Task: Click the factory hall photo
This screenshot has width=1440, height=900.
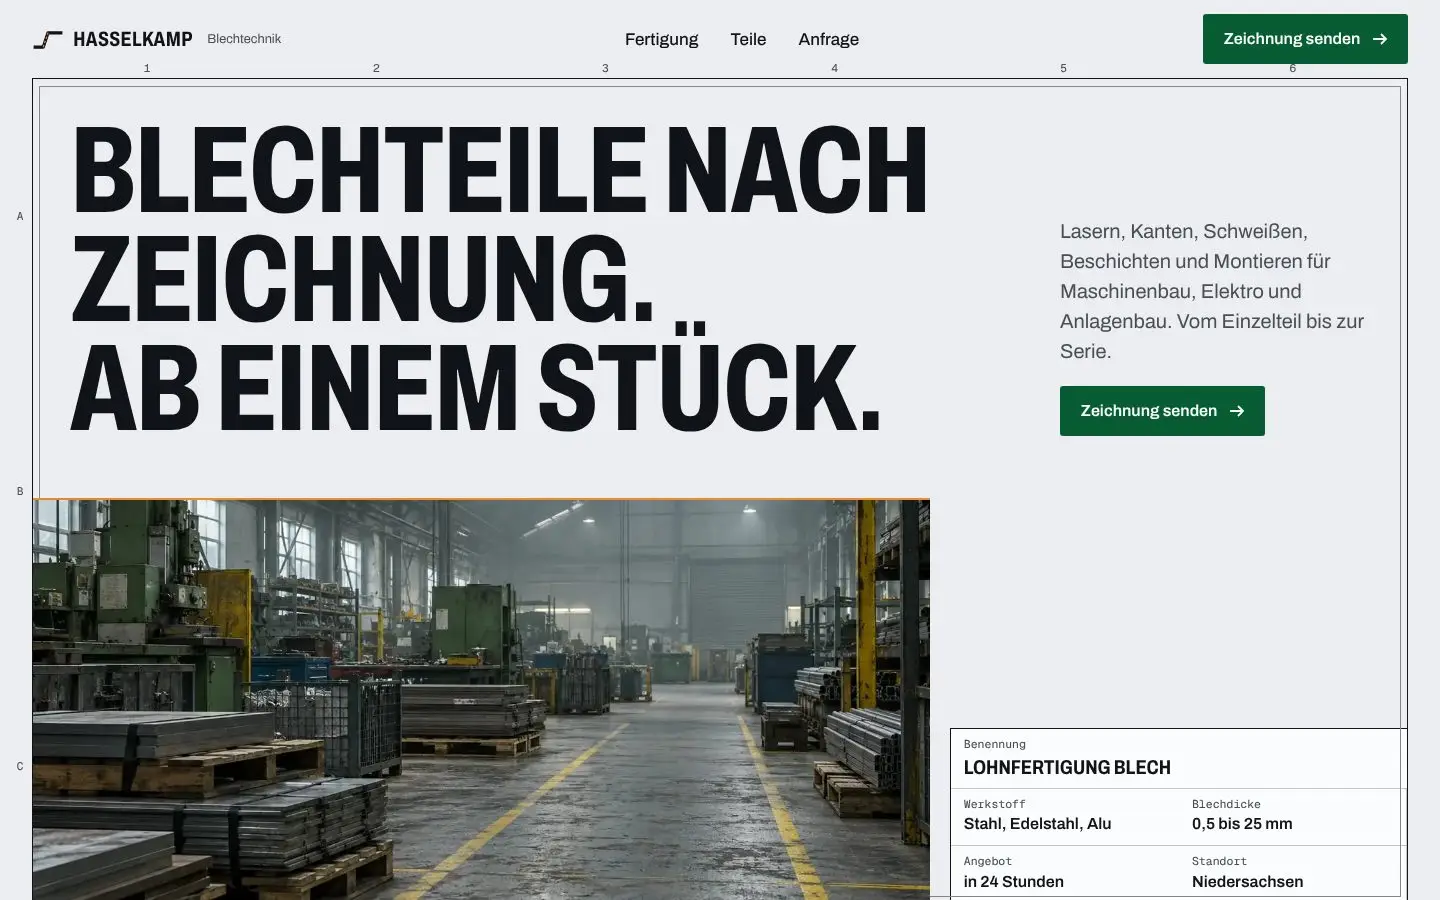Action: coord(481,699)
